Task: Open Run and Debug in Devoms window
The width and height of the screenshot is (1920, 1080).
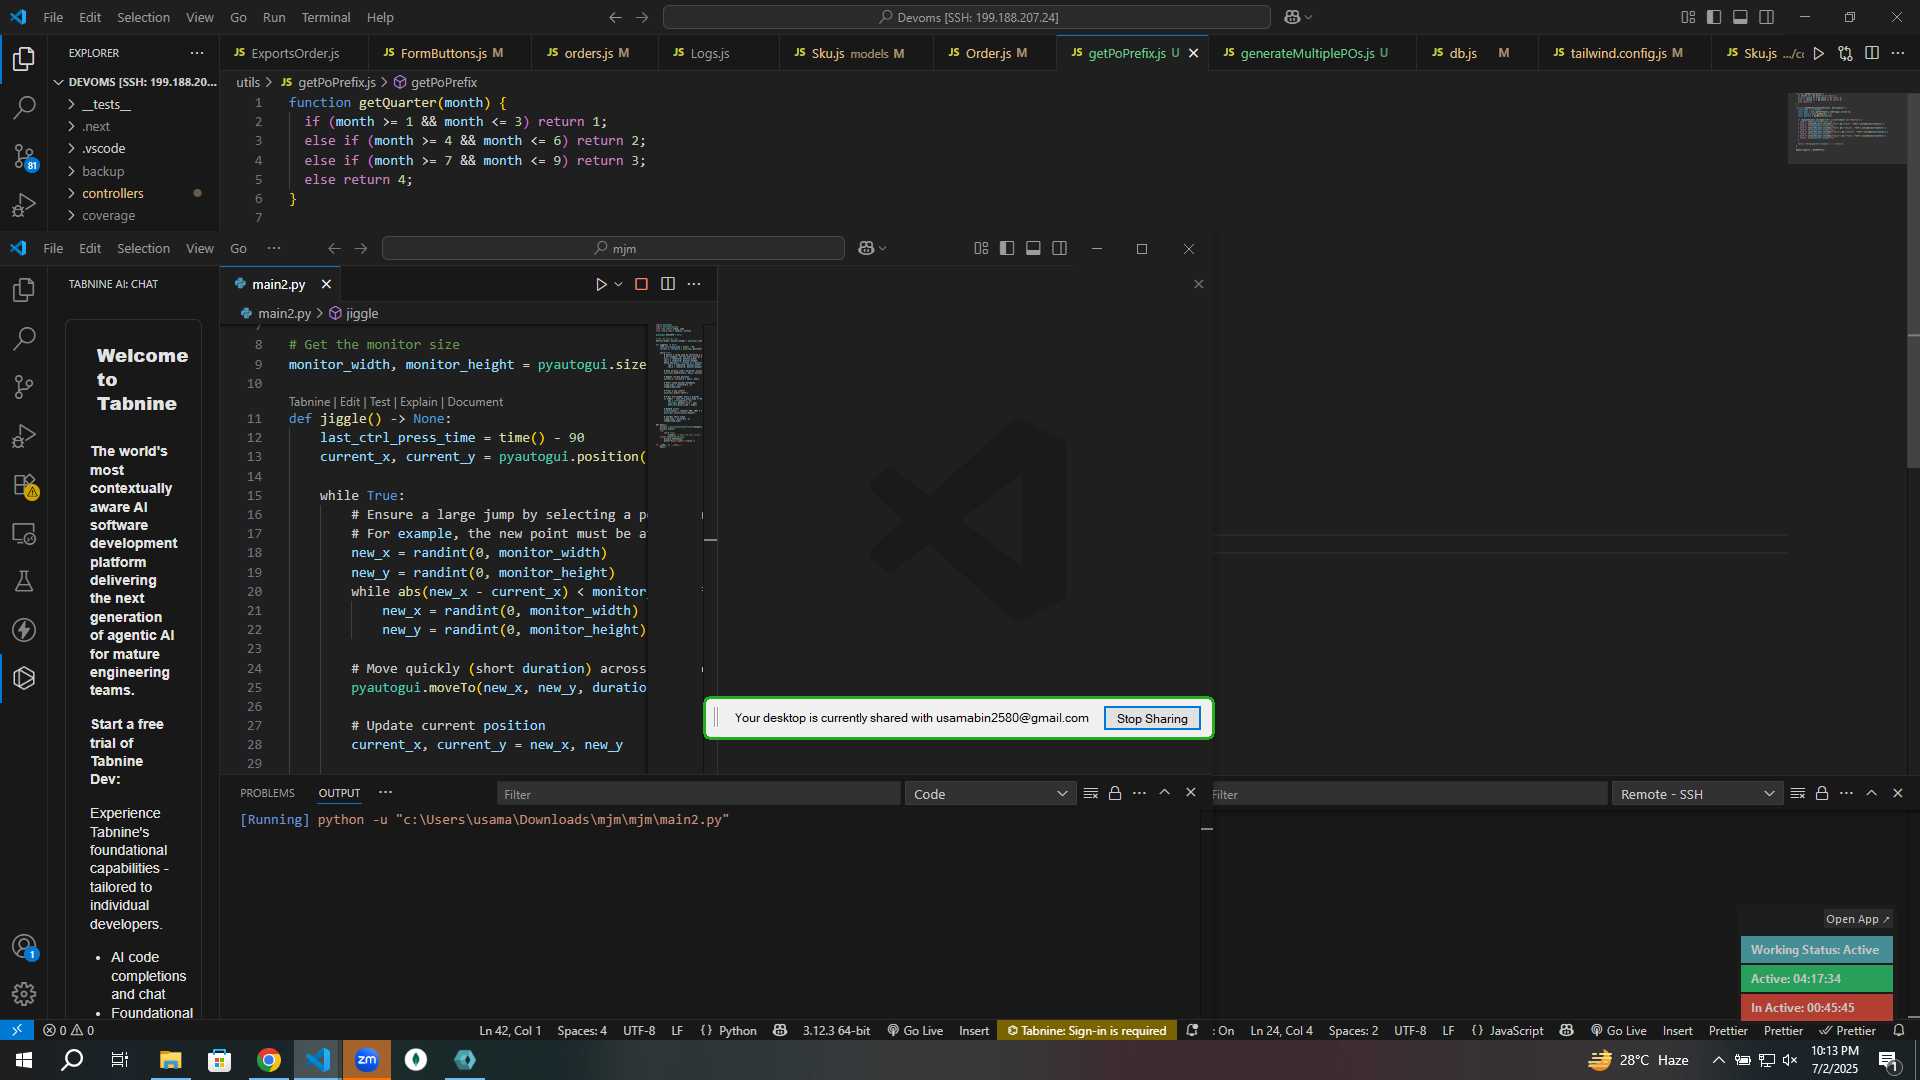Action: (24, 205)
